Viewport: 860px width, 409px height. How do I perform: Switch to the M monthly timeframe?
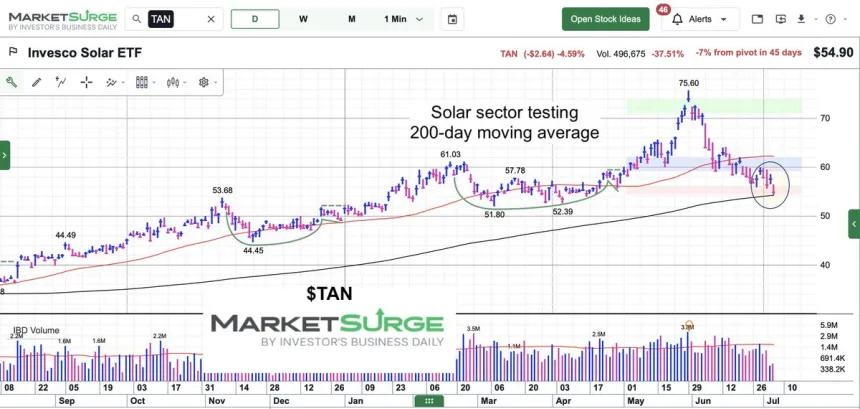pos(352,19)
